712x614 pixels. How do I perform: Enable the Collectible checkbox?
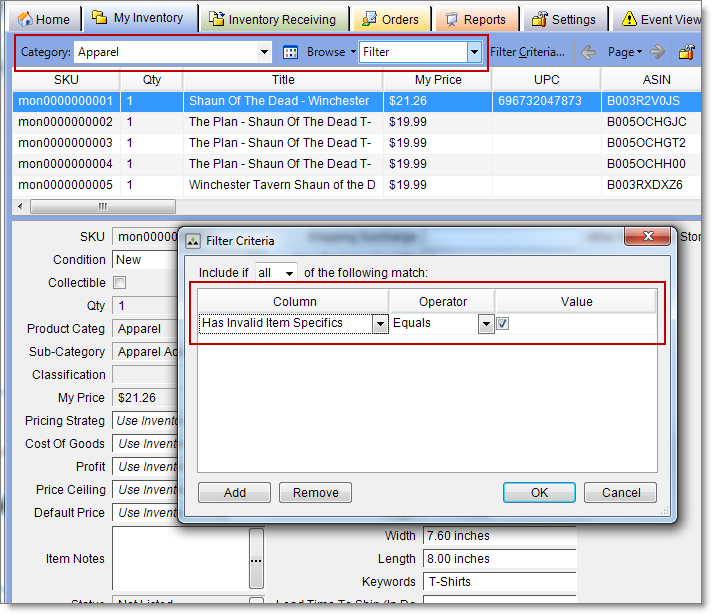[x=120, y=283]
